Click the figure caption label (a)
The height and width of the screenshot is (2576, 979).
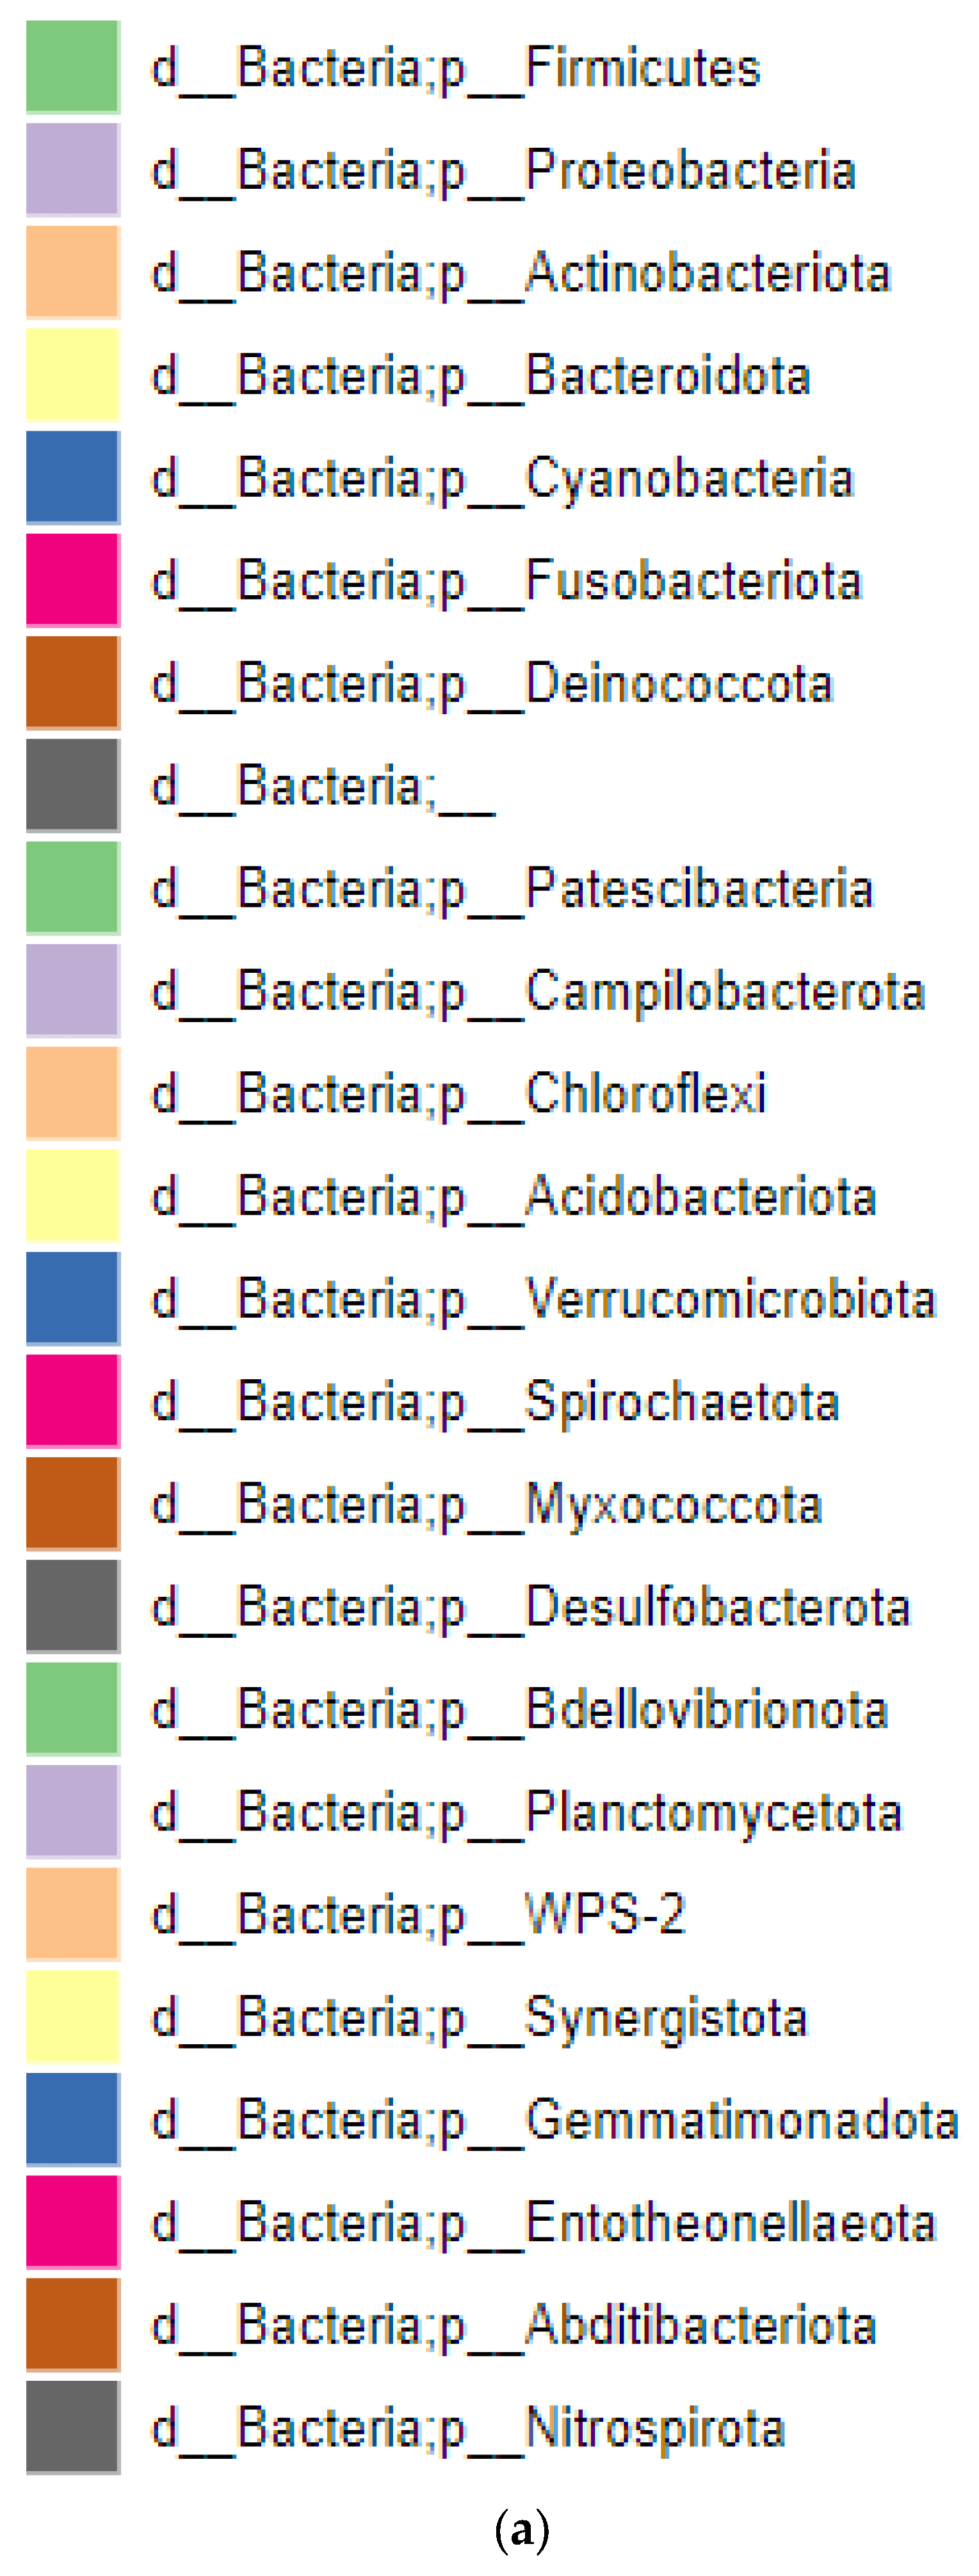(521, 2530)
